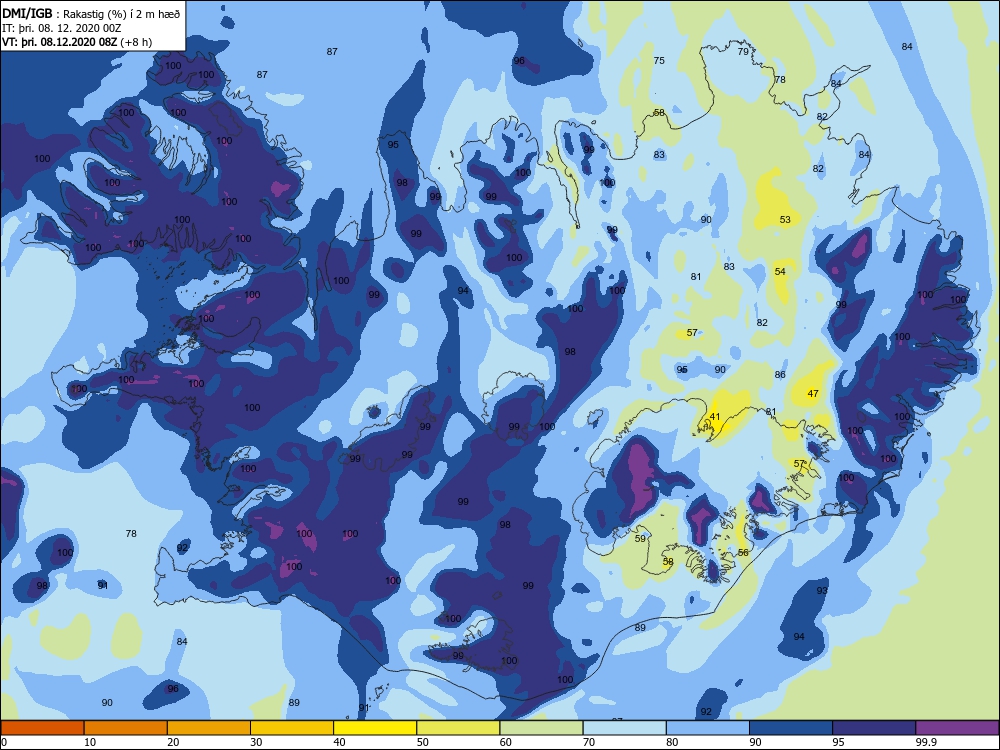Click the light green 60–70 legend swatch
Viewport: 1000px width, 750px height.
coord(541,728)
